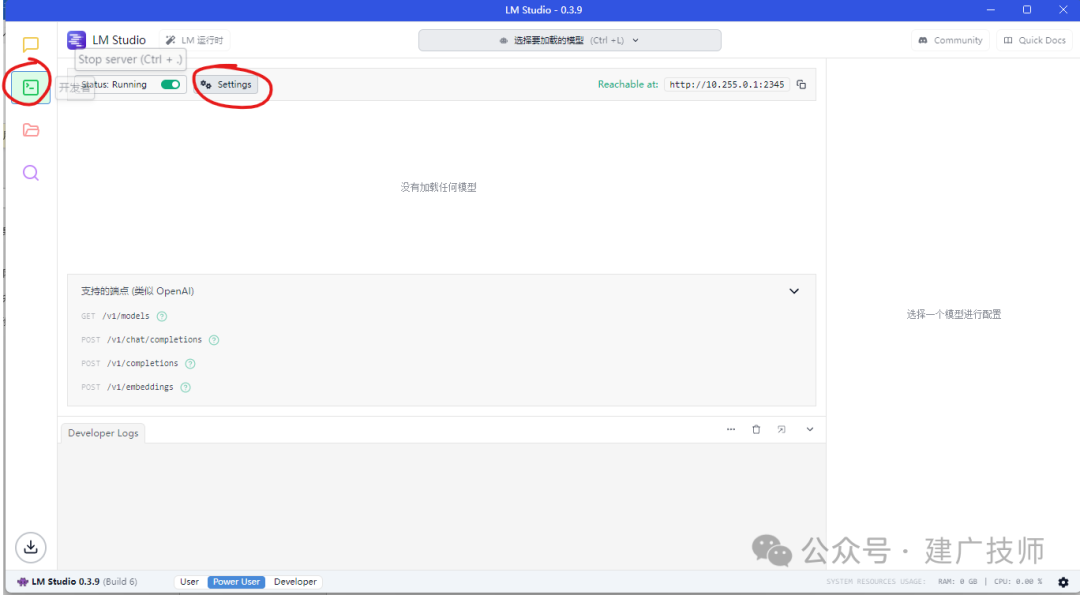Click the RAM usage readout
This screenshot has width=1080, height=595.
957,582
